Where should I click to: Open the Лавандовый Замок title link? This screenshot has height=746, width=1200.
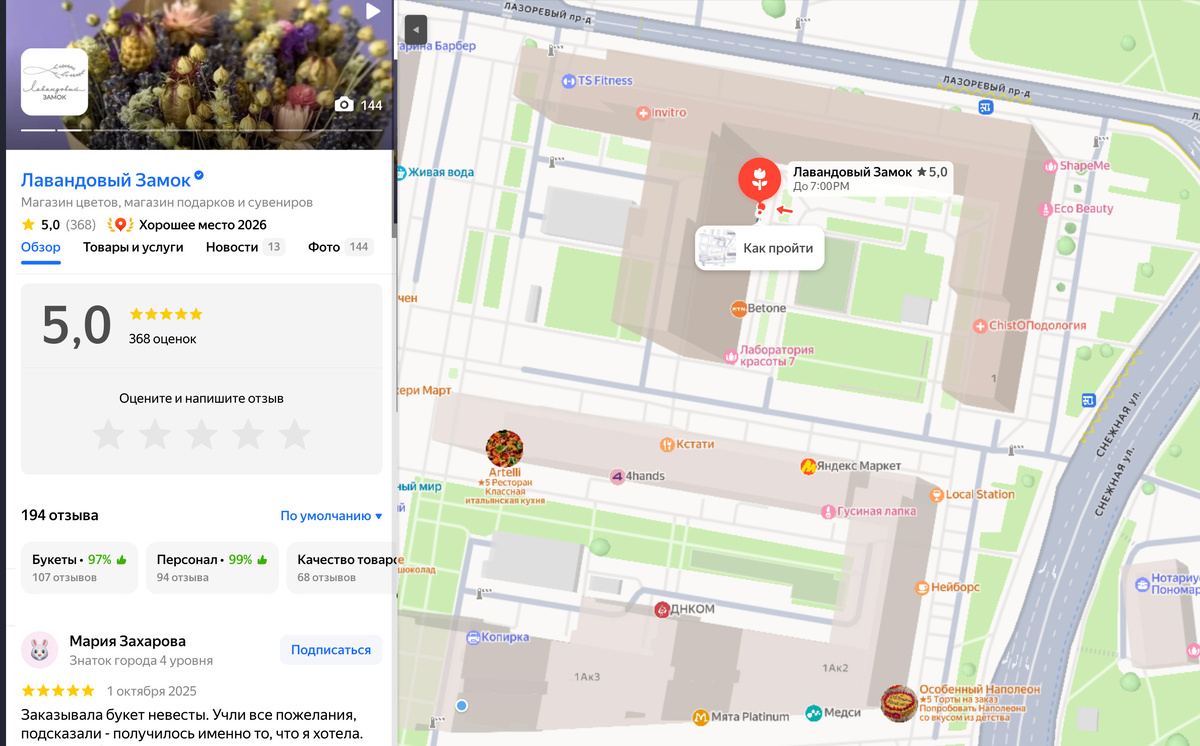pos(106,180)
